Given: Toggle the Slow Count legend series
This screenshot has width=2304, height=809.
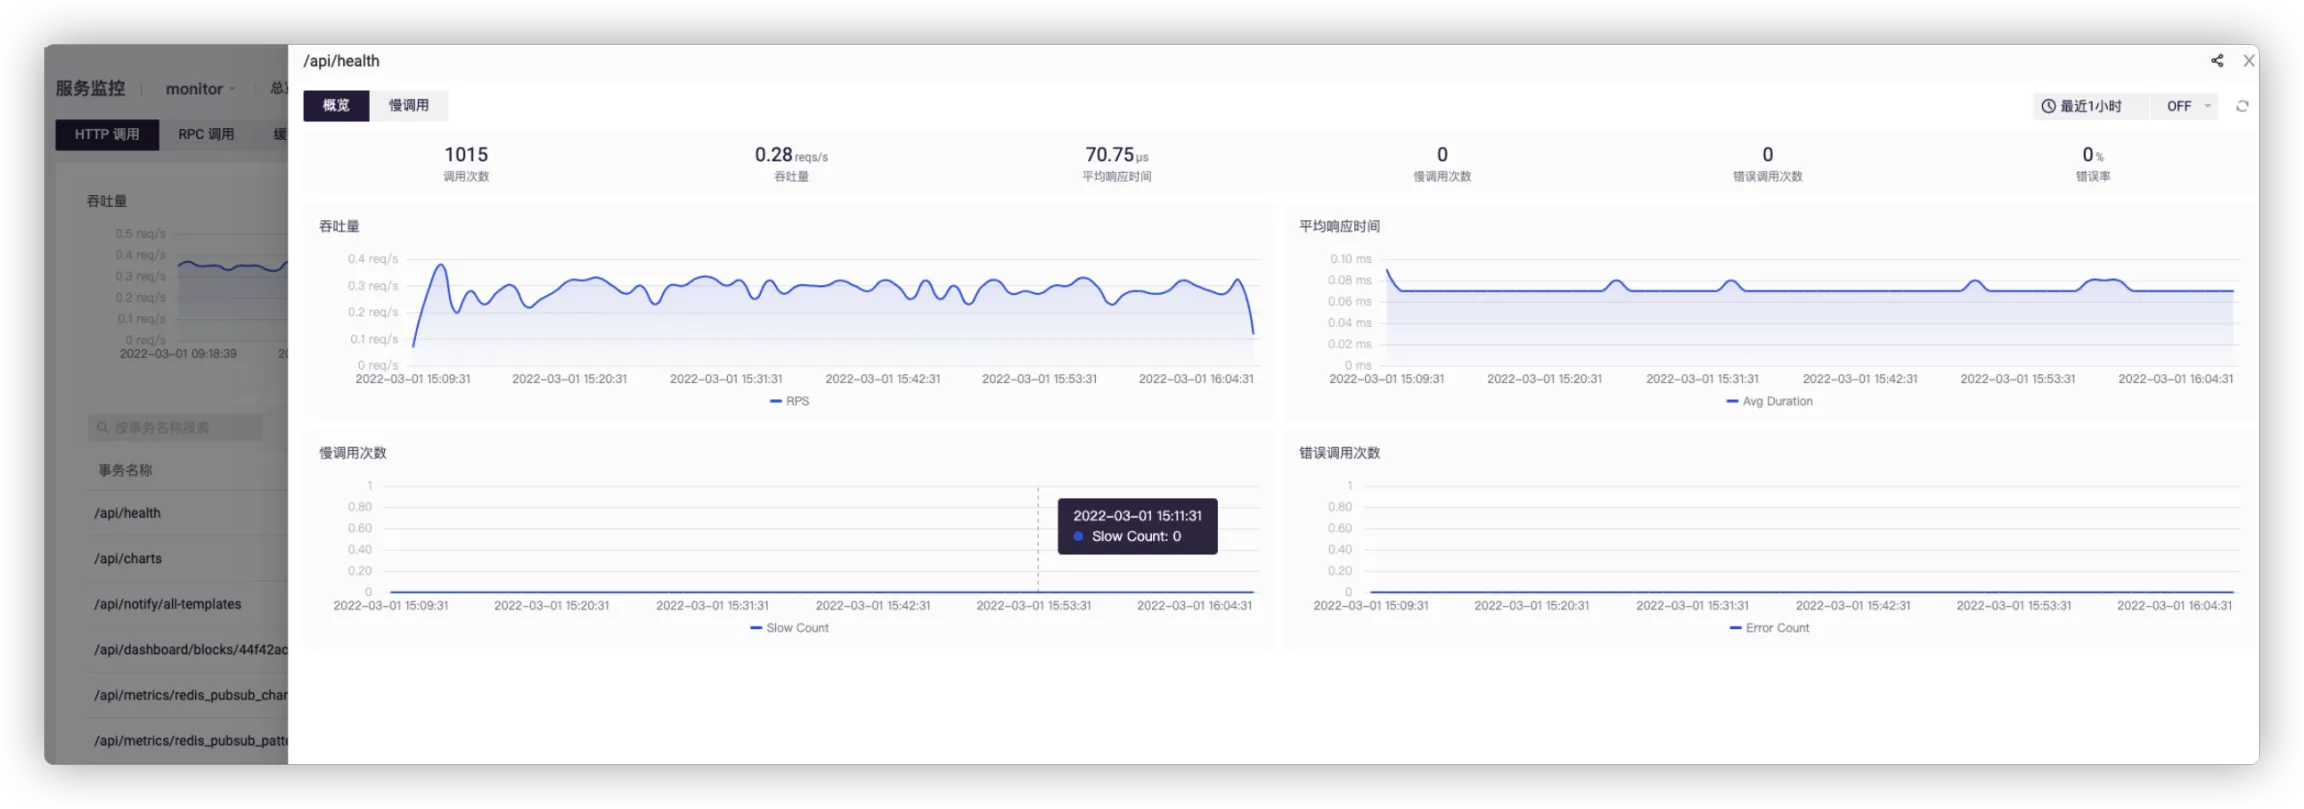Looking at the screenshot, I should (789, 628).
